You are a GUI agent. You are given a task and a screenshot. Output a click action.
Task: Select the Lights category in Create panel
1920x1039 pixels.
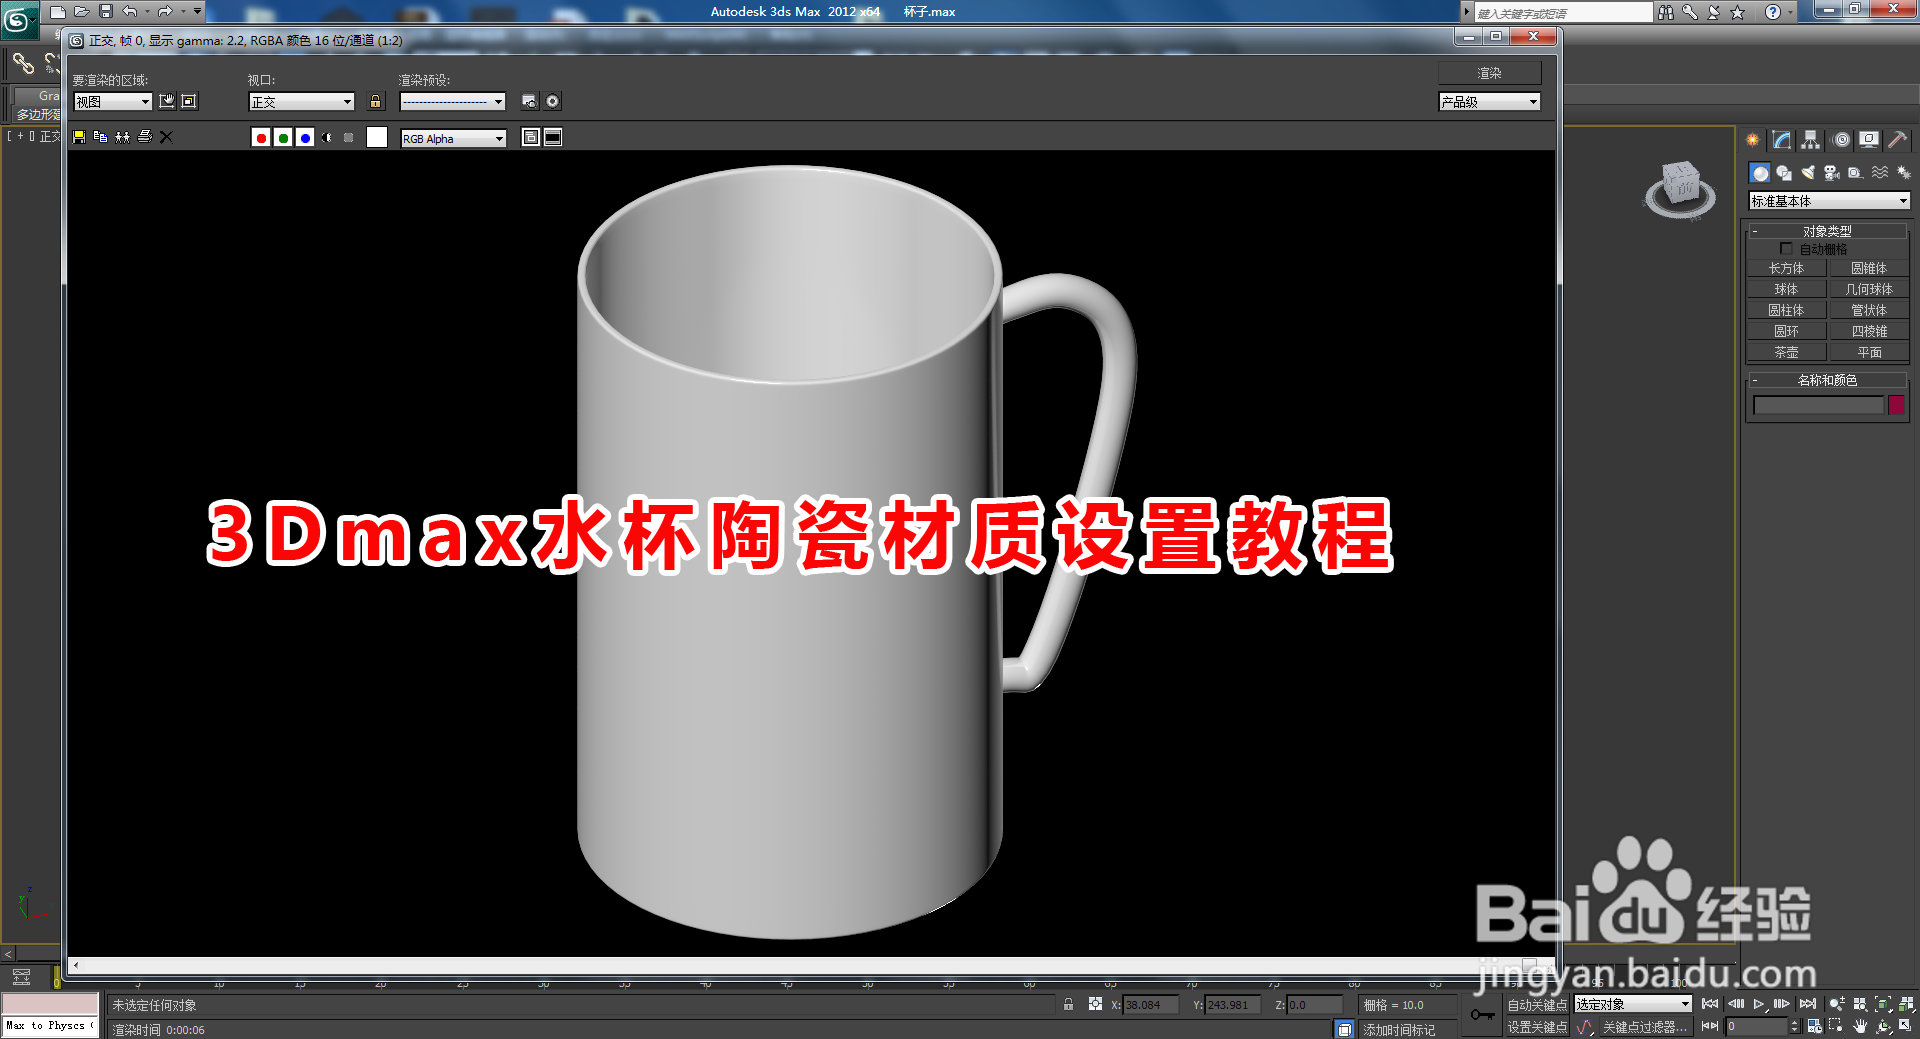[x=1807, y=173]
